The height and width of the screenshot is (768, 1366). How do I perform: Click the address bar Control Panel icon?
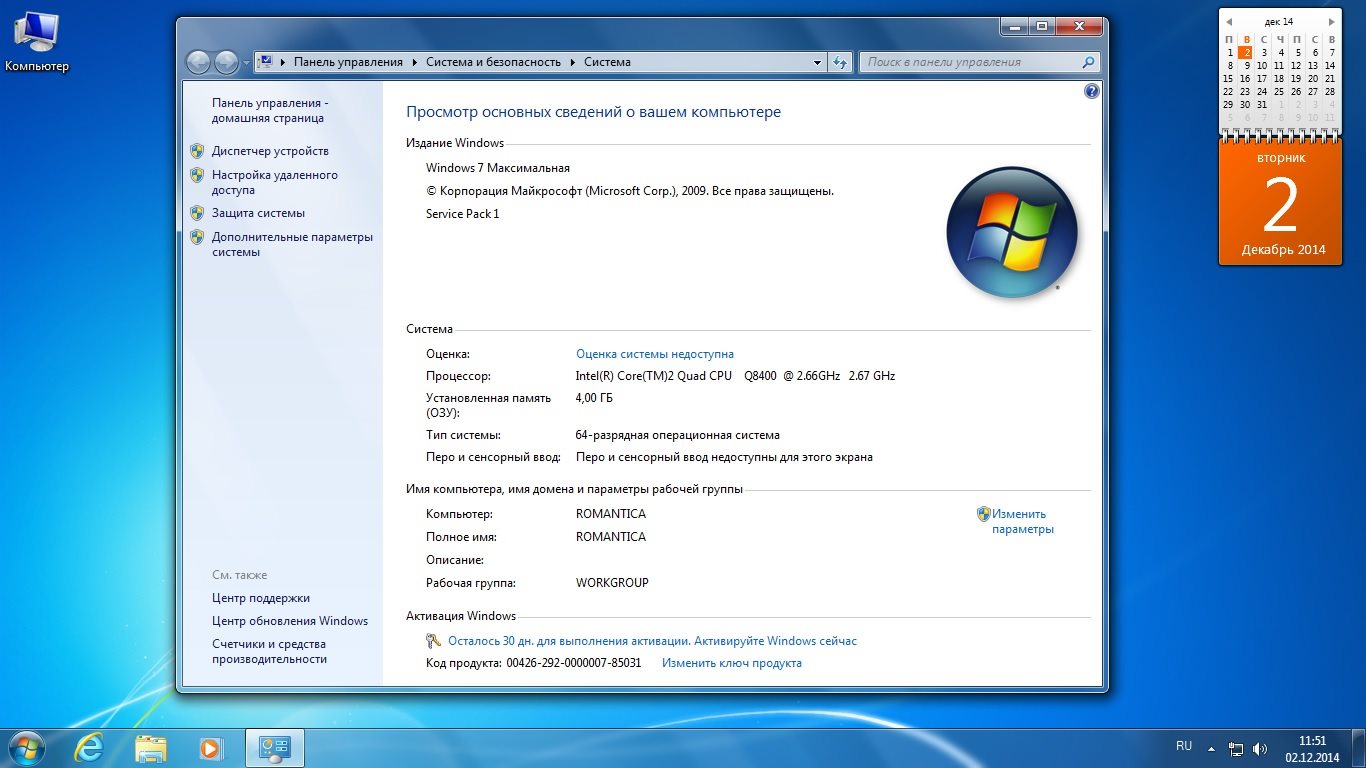(265, 62)
